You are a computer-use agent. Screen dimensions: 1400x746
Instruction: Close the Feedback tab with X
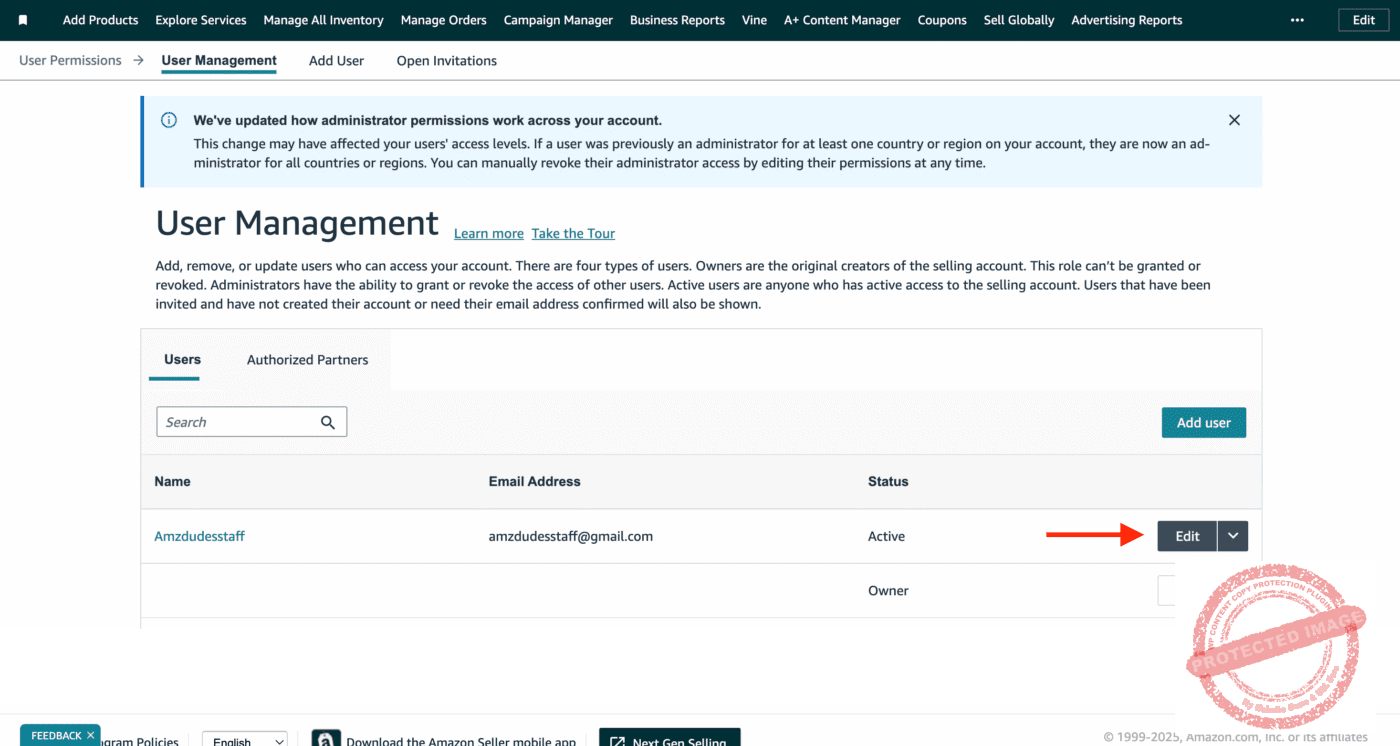pos(90,735)
